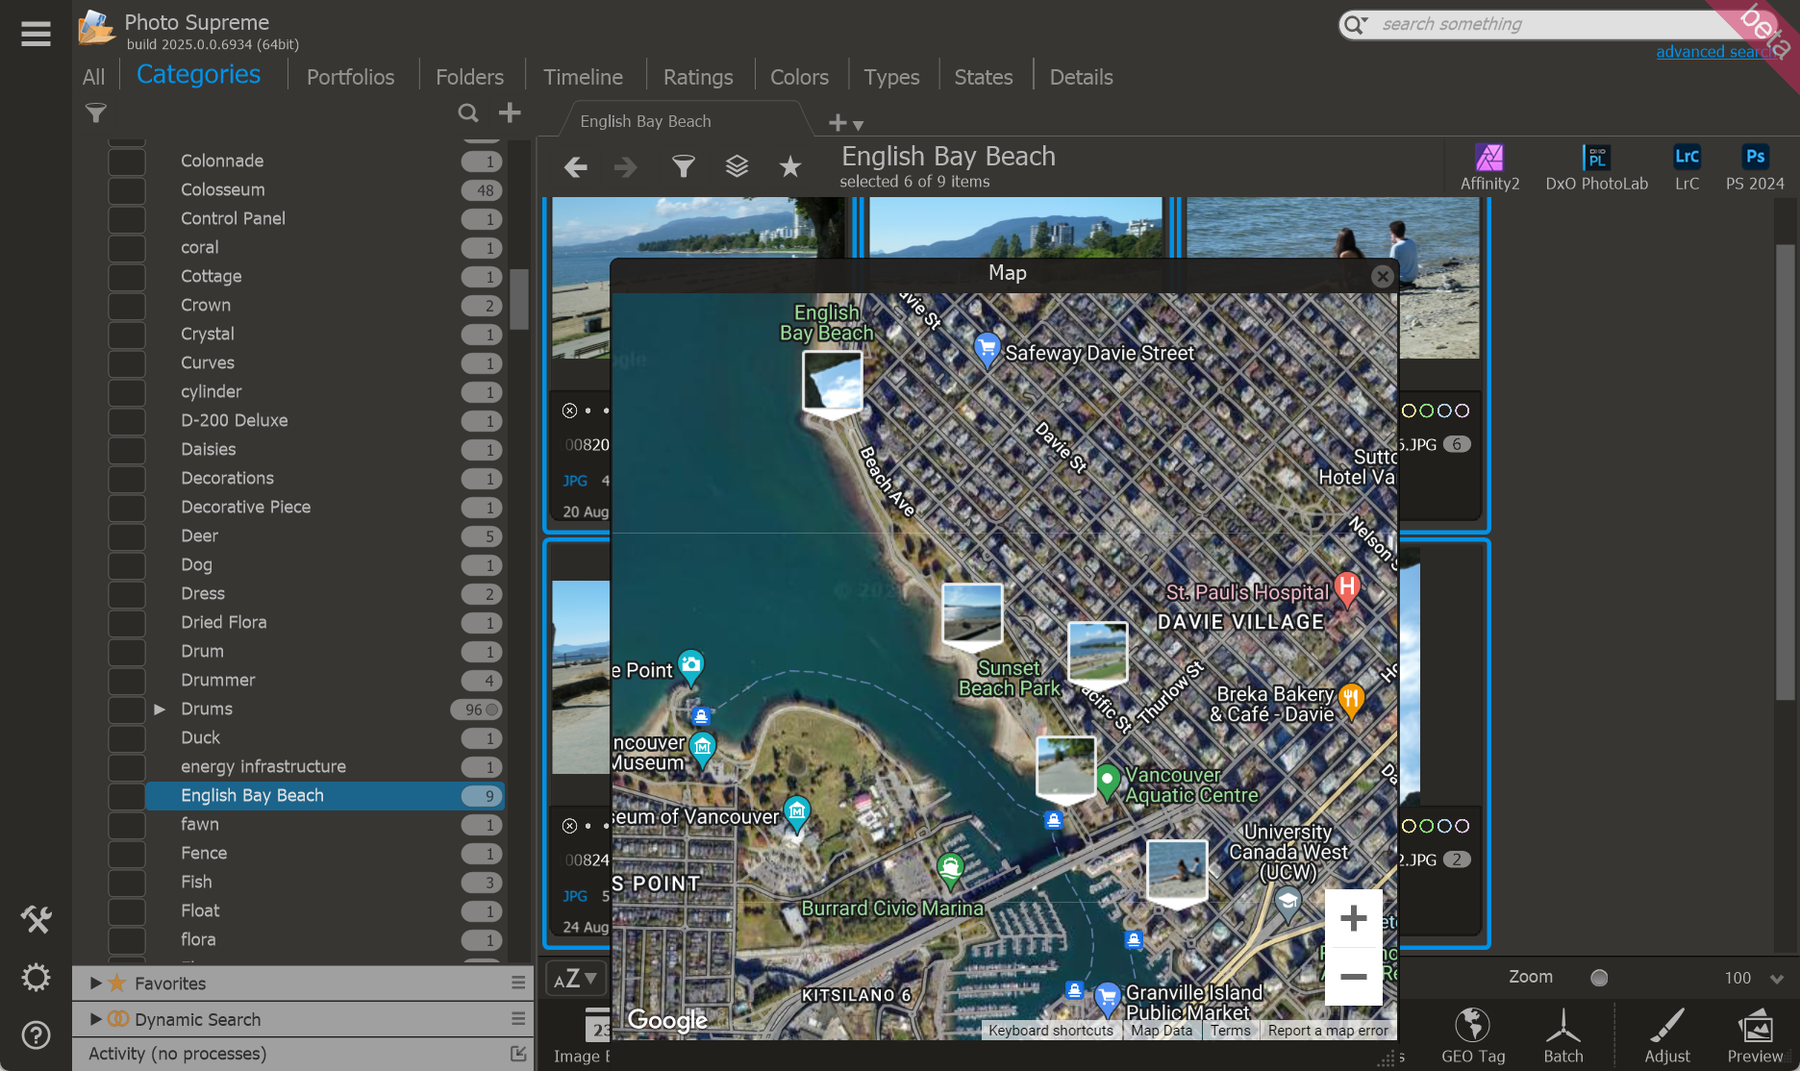The height and width of the screenshot is (1071, 1800).
Task: Open in DxO PhotoLab
Action: tap(1597, 167)
